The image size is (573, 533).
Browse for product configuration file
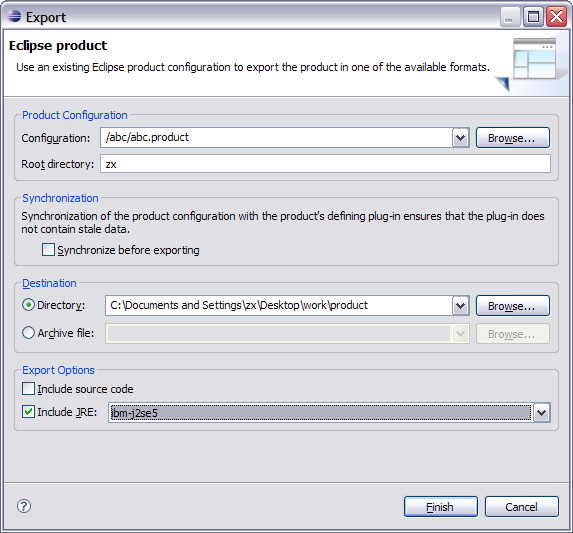pyautogui.click(x=513, y=138)
